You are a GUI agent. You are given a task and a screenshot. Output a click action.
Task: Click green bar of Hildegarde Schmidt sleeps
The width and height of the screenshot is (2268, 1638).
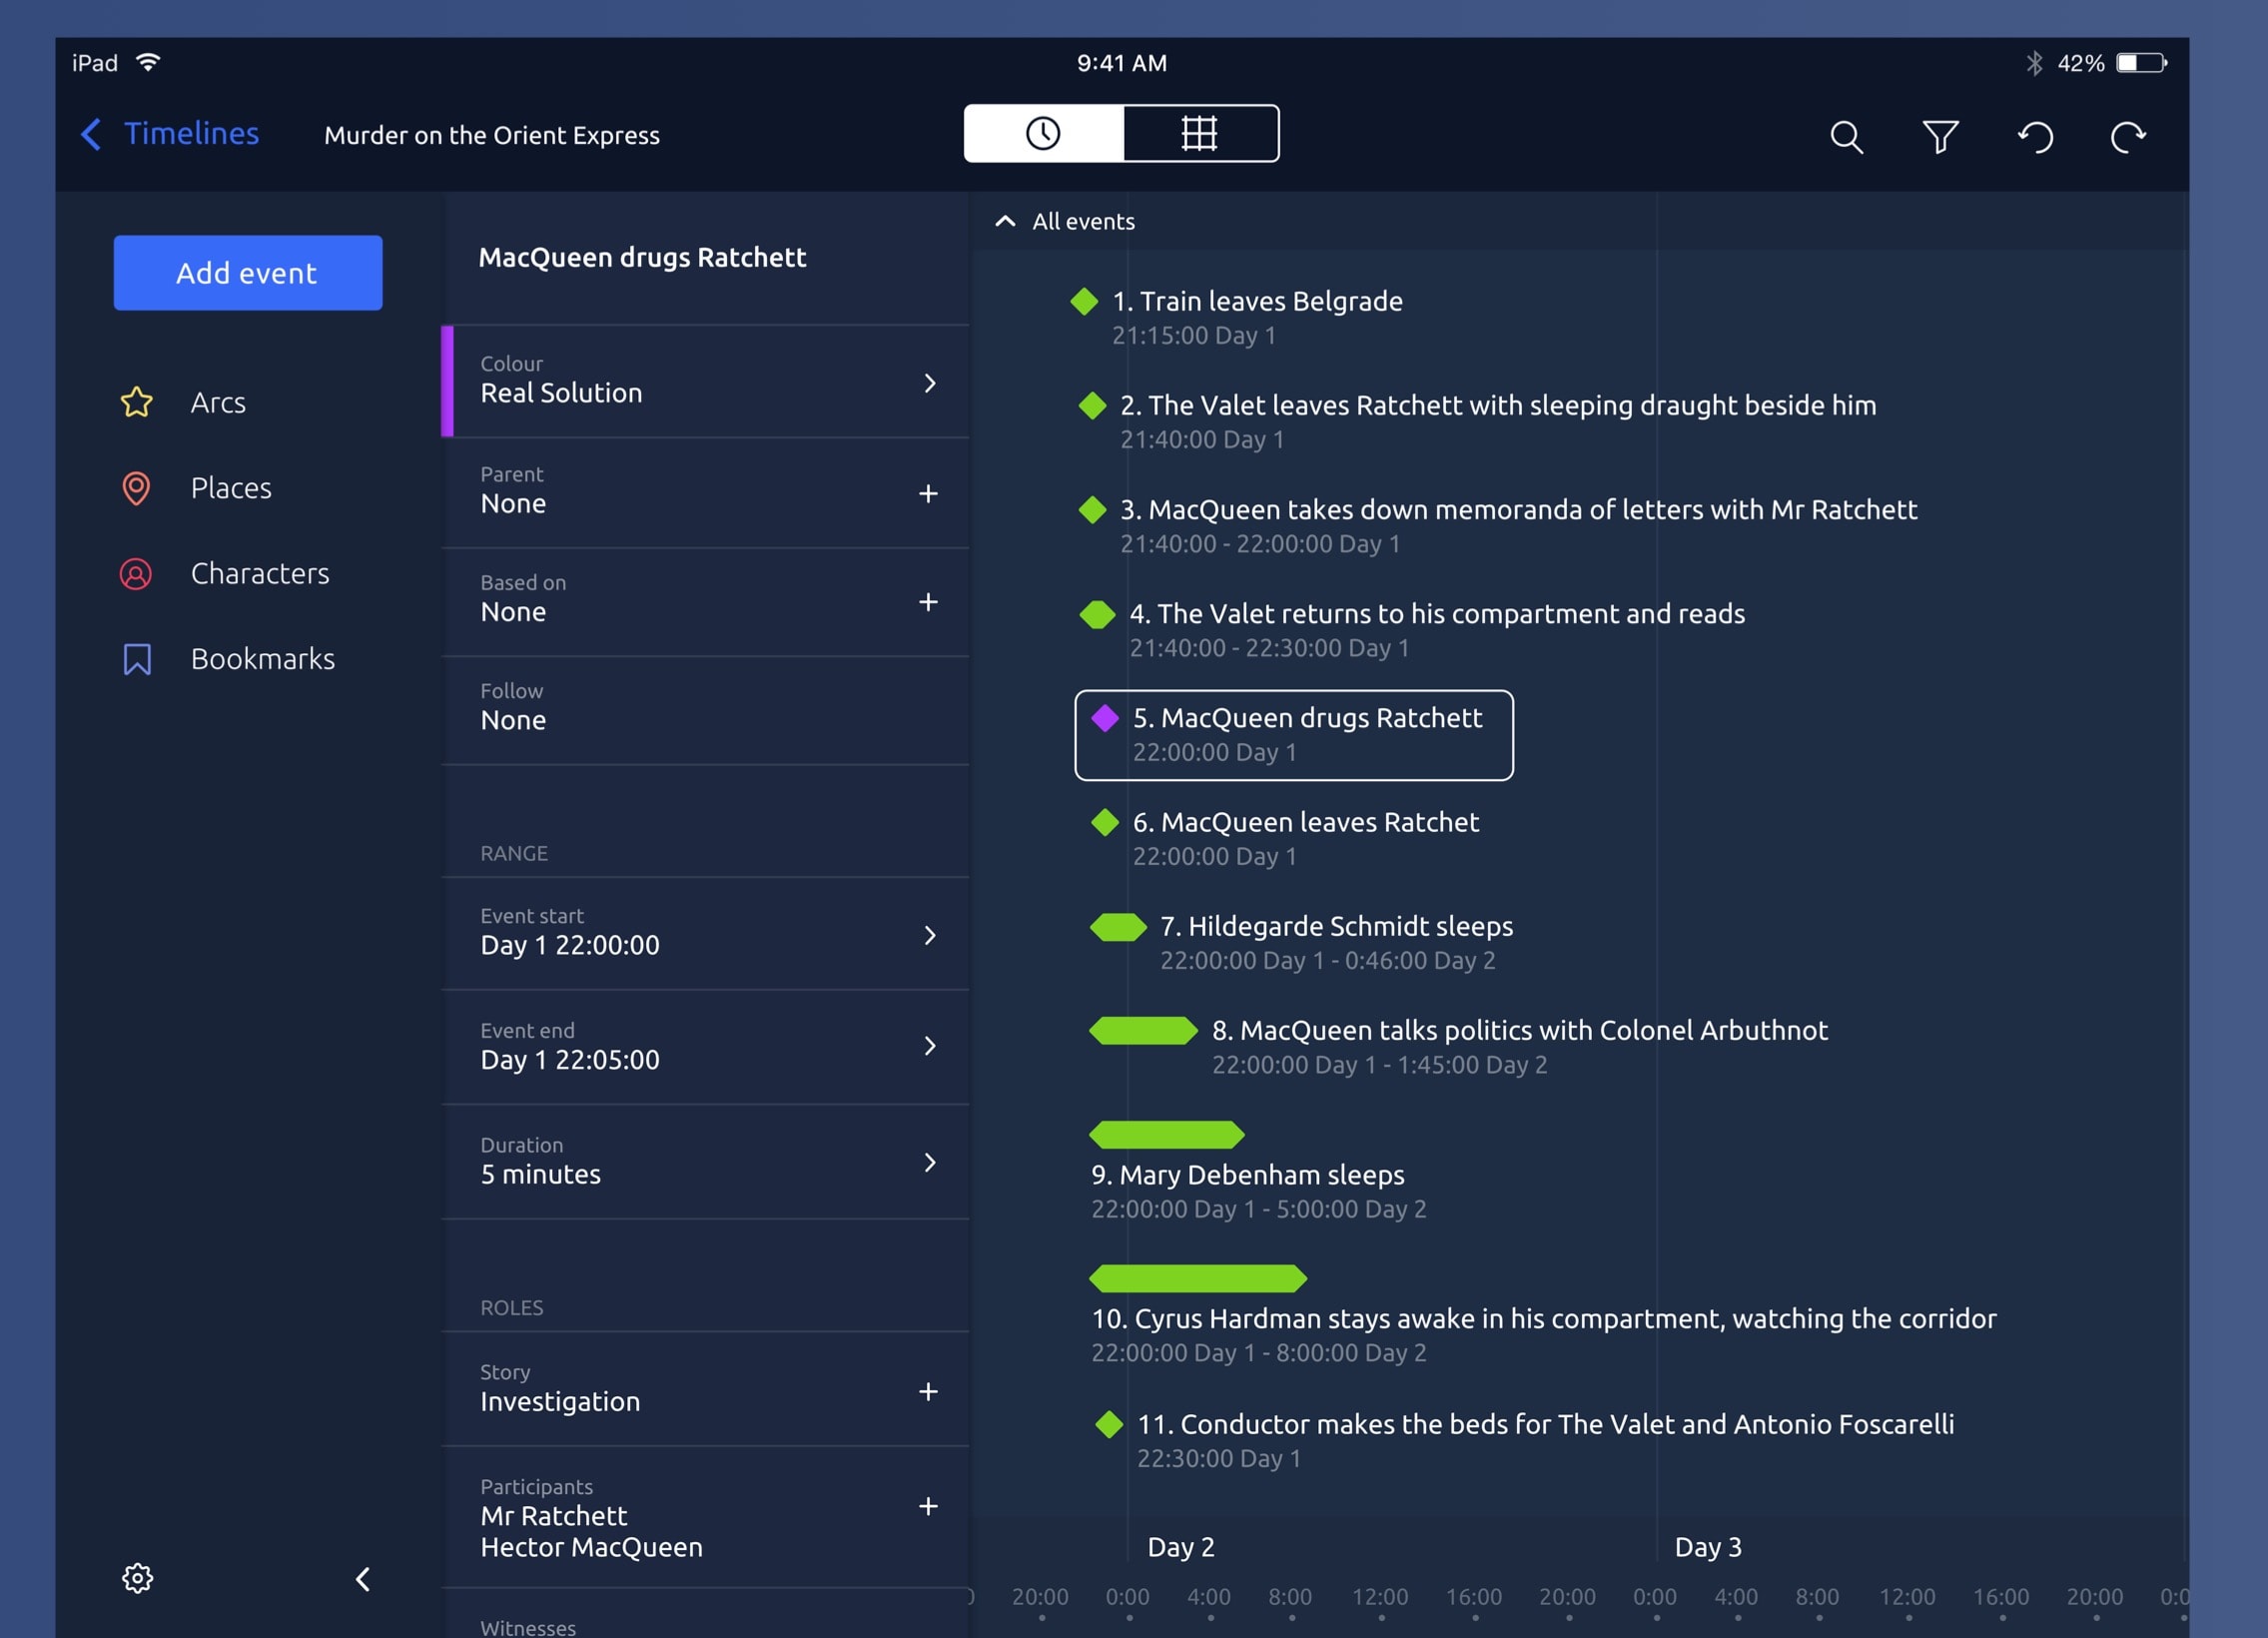[x=1118, y=927]
